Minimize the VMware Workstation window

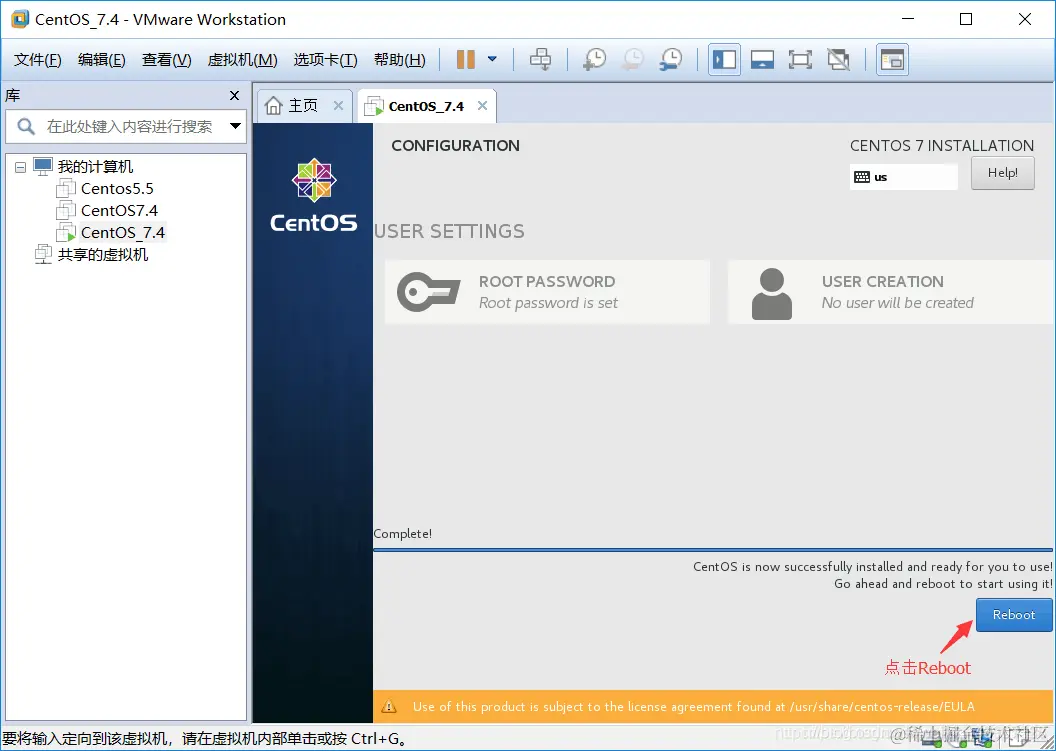click(x=907, y=19)
